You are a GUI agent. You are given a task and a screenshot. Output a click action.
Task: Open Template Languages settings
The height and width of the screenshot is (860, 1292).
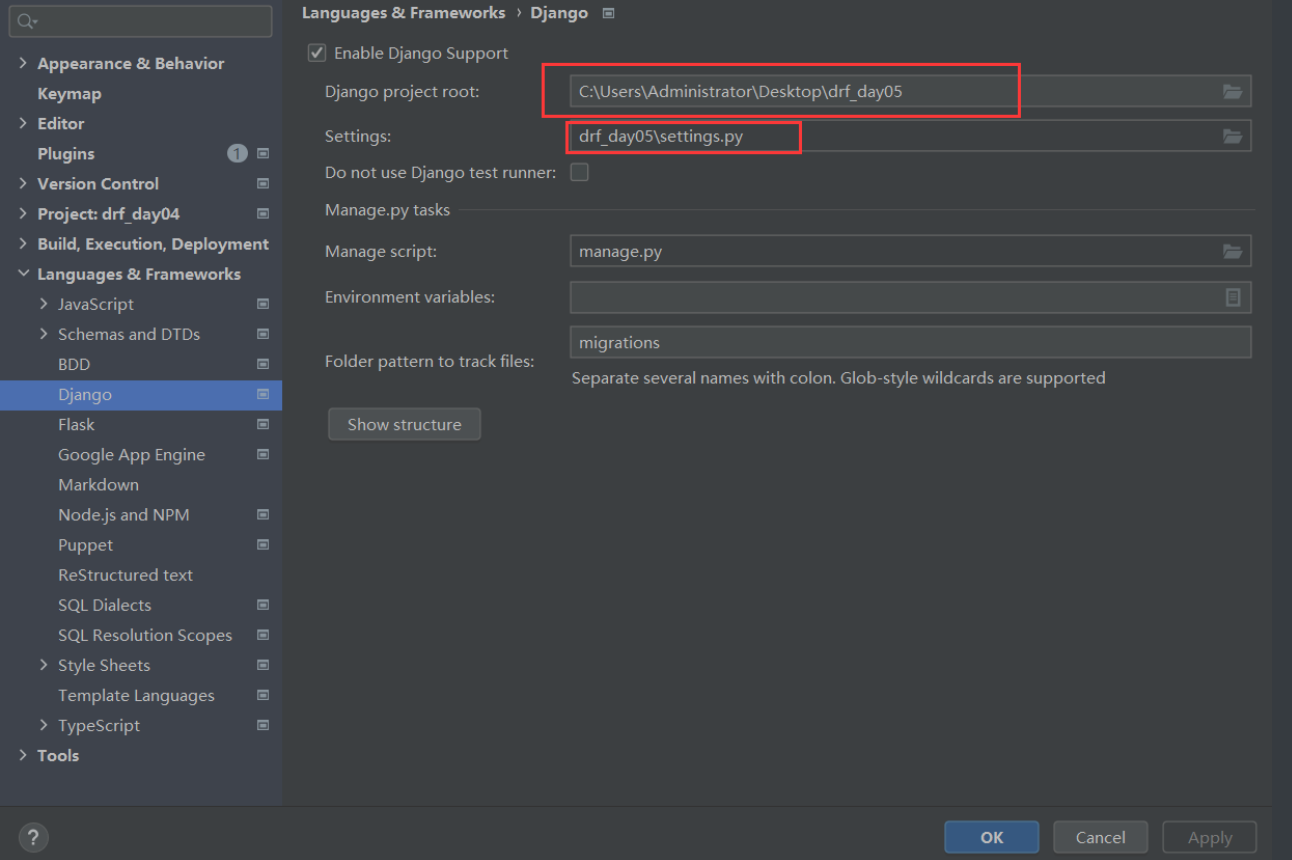[x=136, y=695]
